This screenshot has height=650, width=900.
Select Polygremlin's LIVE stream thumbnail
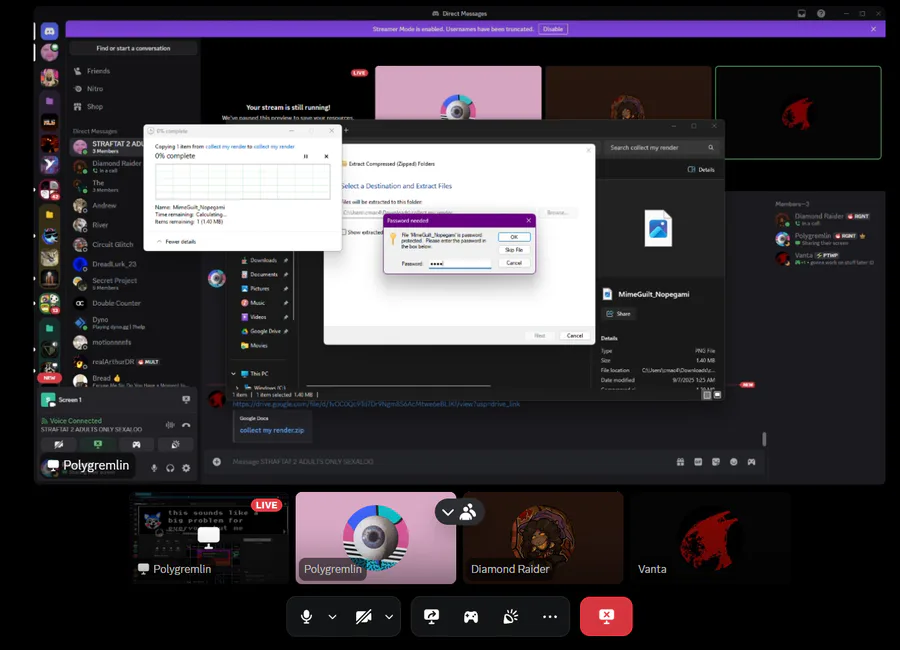click(210, 538)
